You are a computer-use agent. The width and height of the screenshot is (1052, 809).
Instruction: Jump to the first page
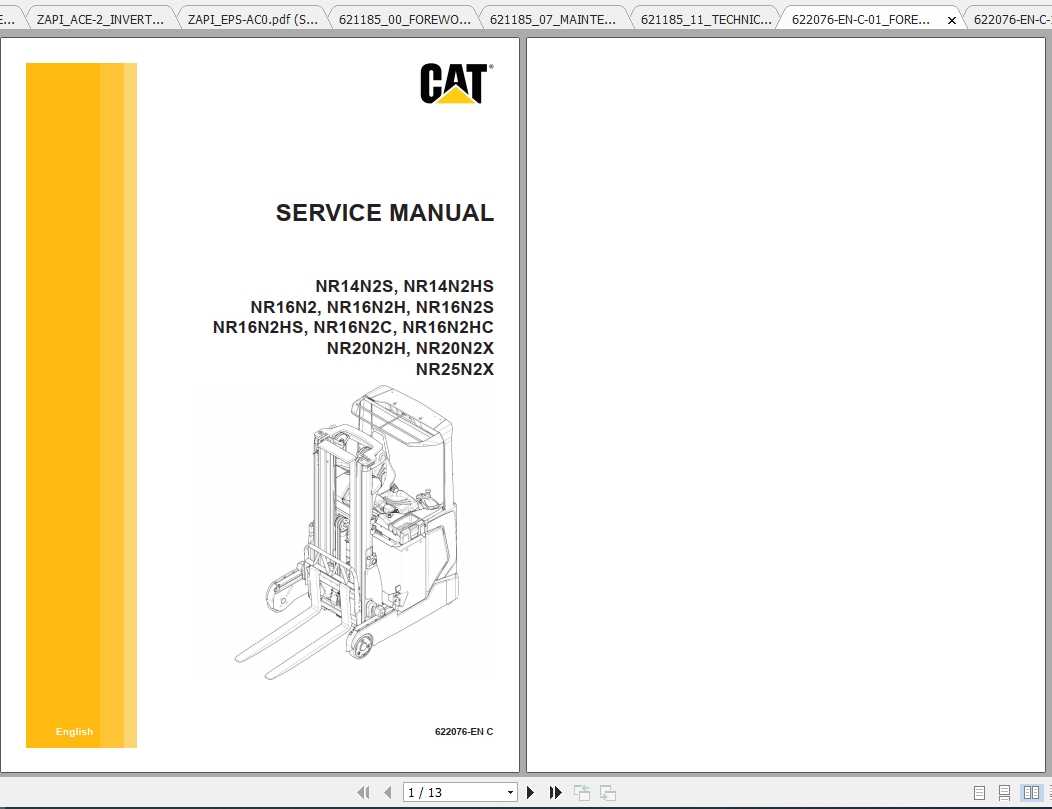(365, 792)
